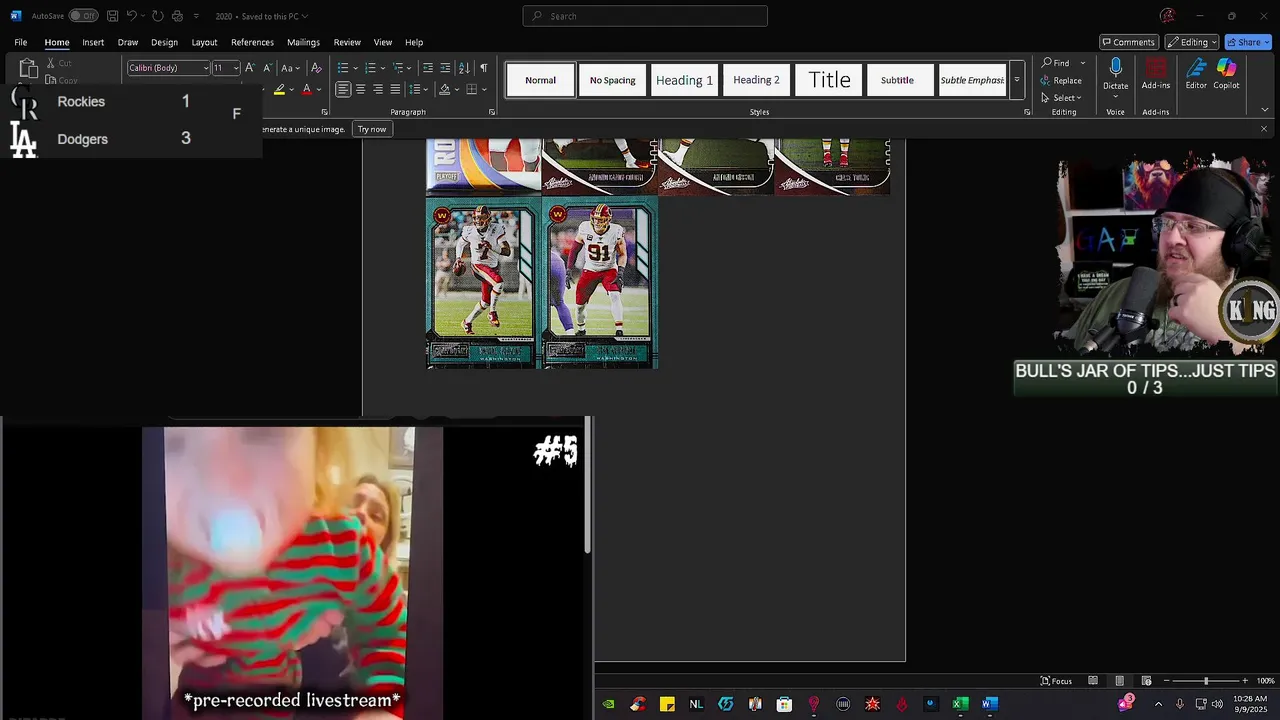Image resolution: width=1280 pixels, height=720 pixels.
Task: Apply the red font color
Action: 307,89
